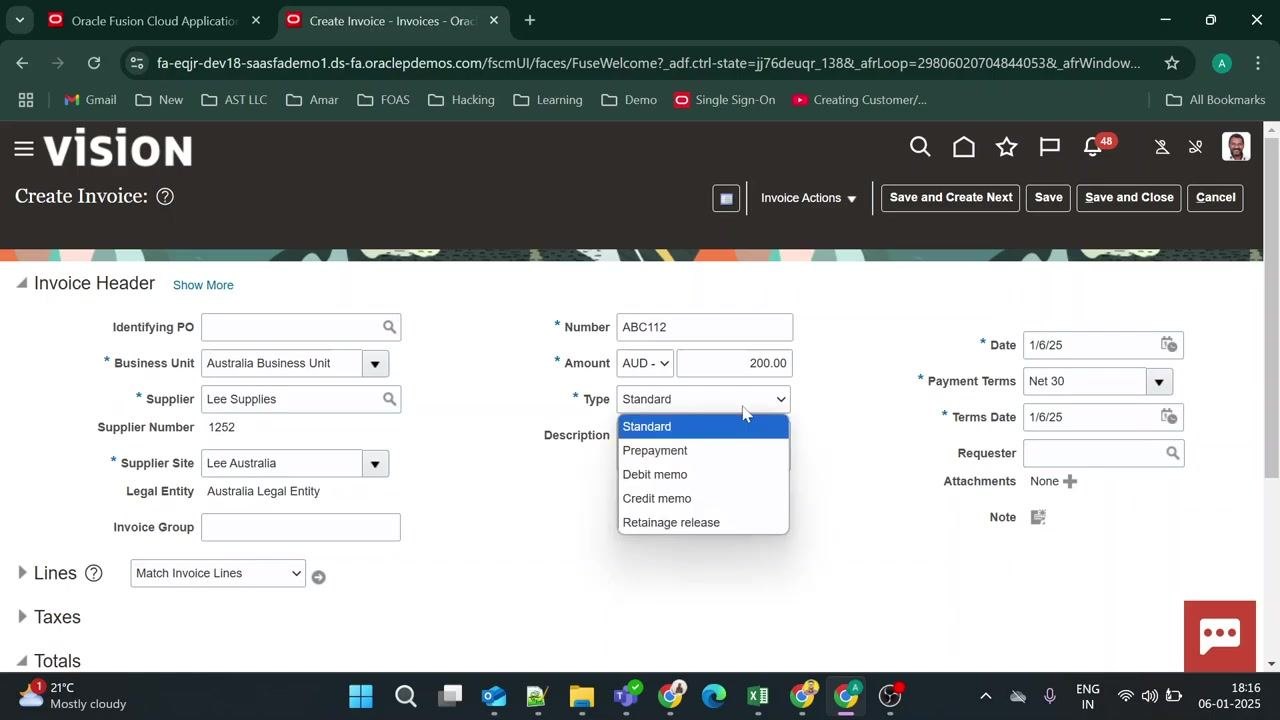Screen dimensions: 1280x720
Task: Open Excel from the taskbar
Action: click(x=758, y=695)
